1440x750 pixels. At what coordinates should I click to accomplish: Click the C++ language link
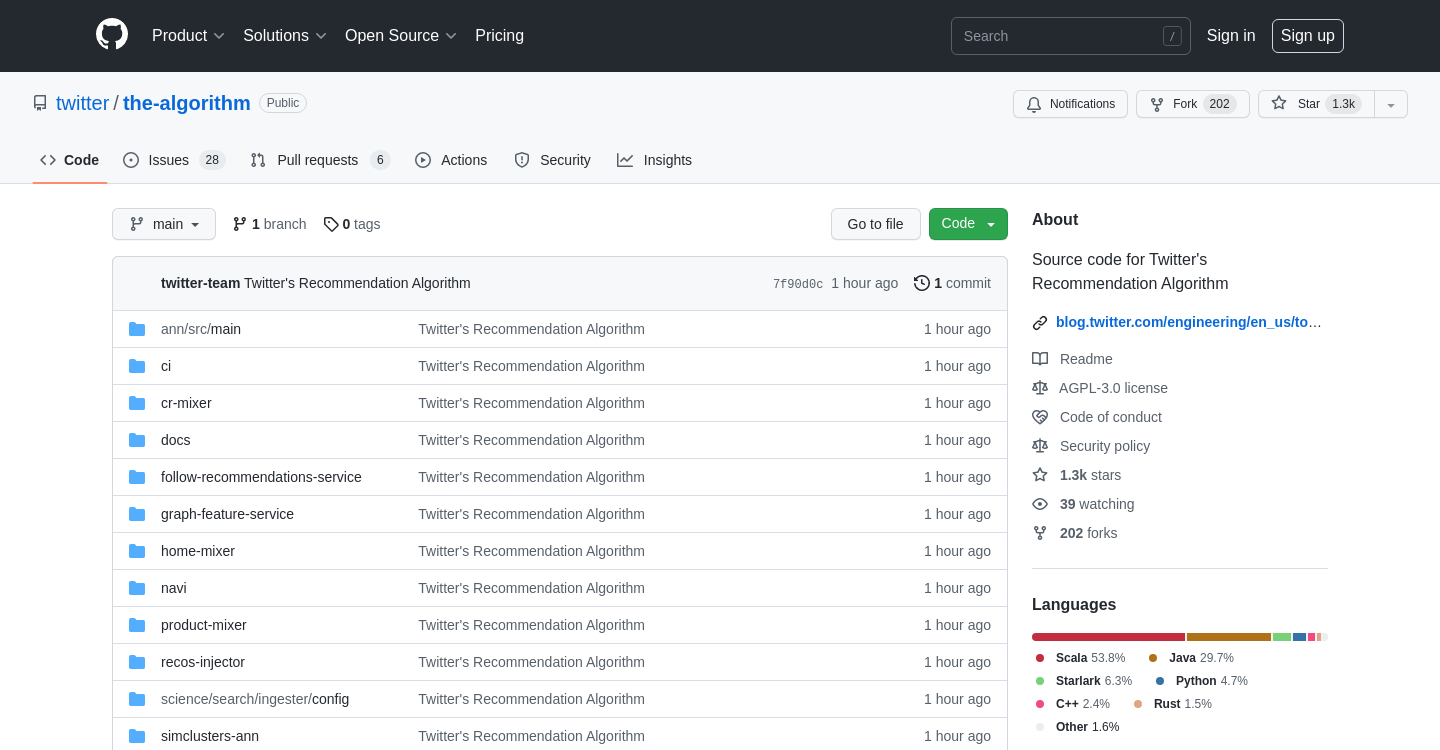pyautogui.click(x=1083, y=704)
